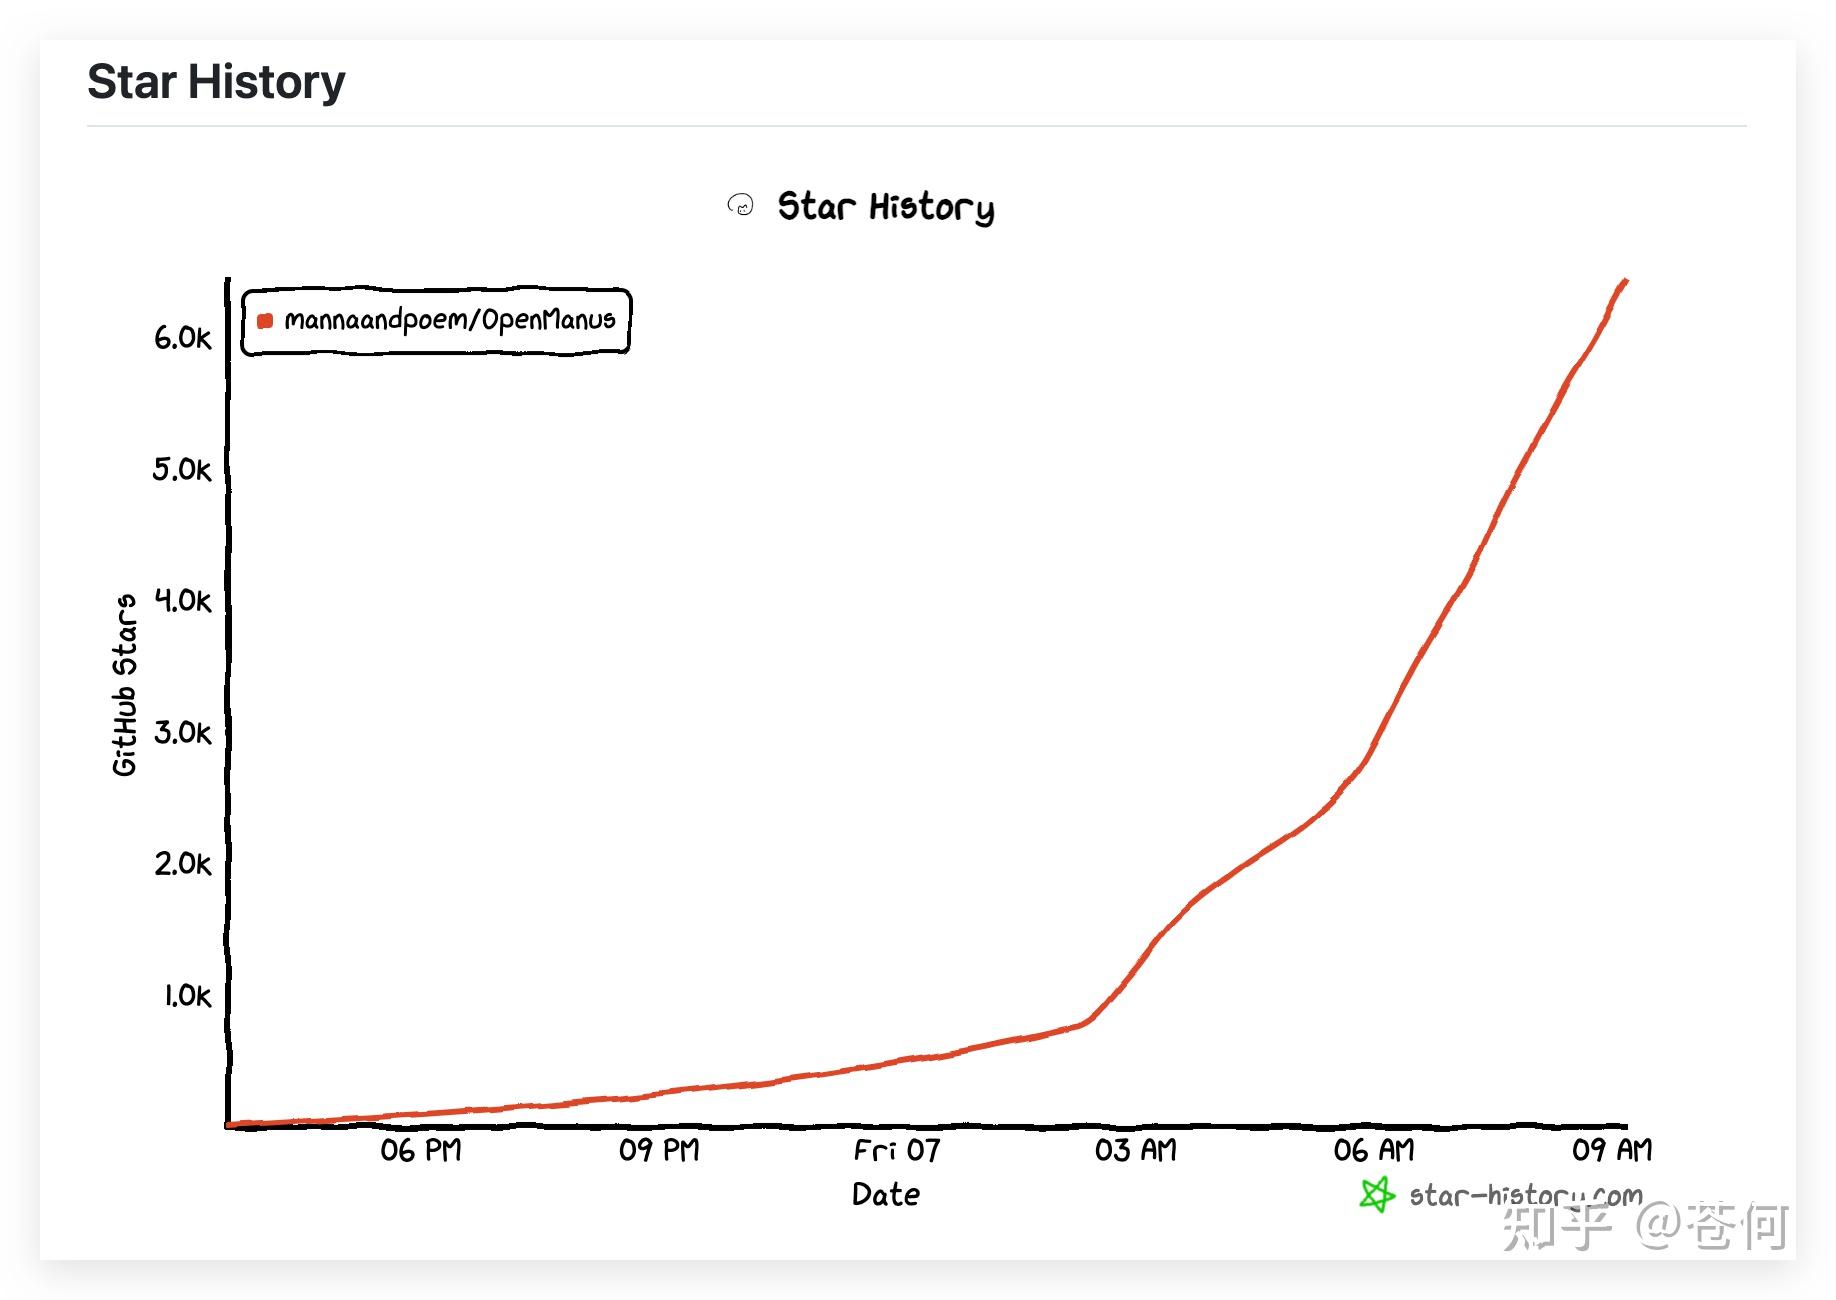
Task: Click the red OpenManus legend swatch
Action: (265, 321)
